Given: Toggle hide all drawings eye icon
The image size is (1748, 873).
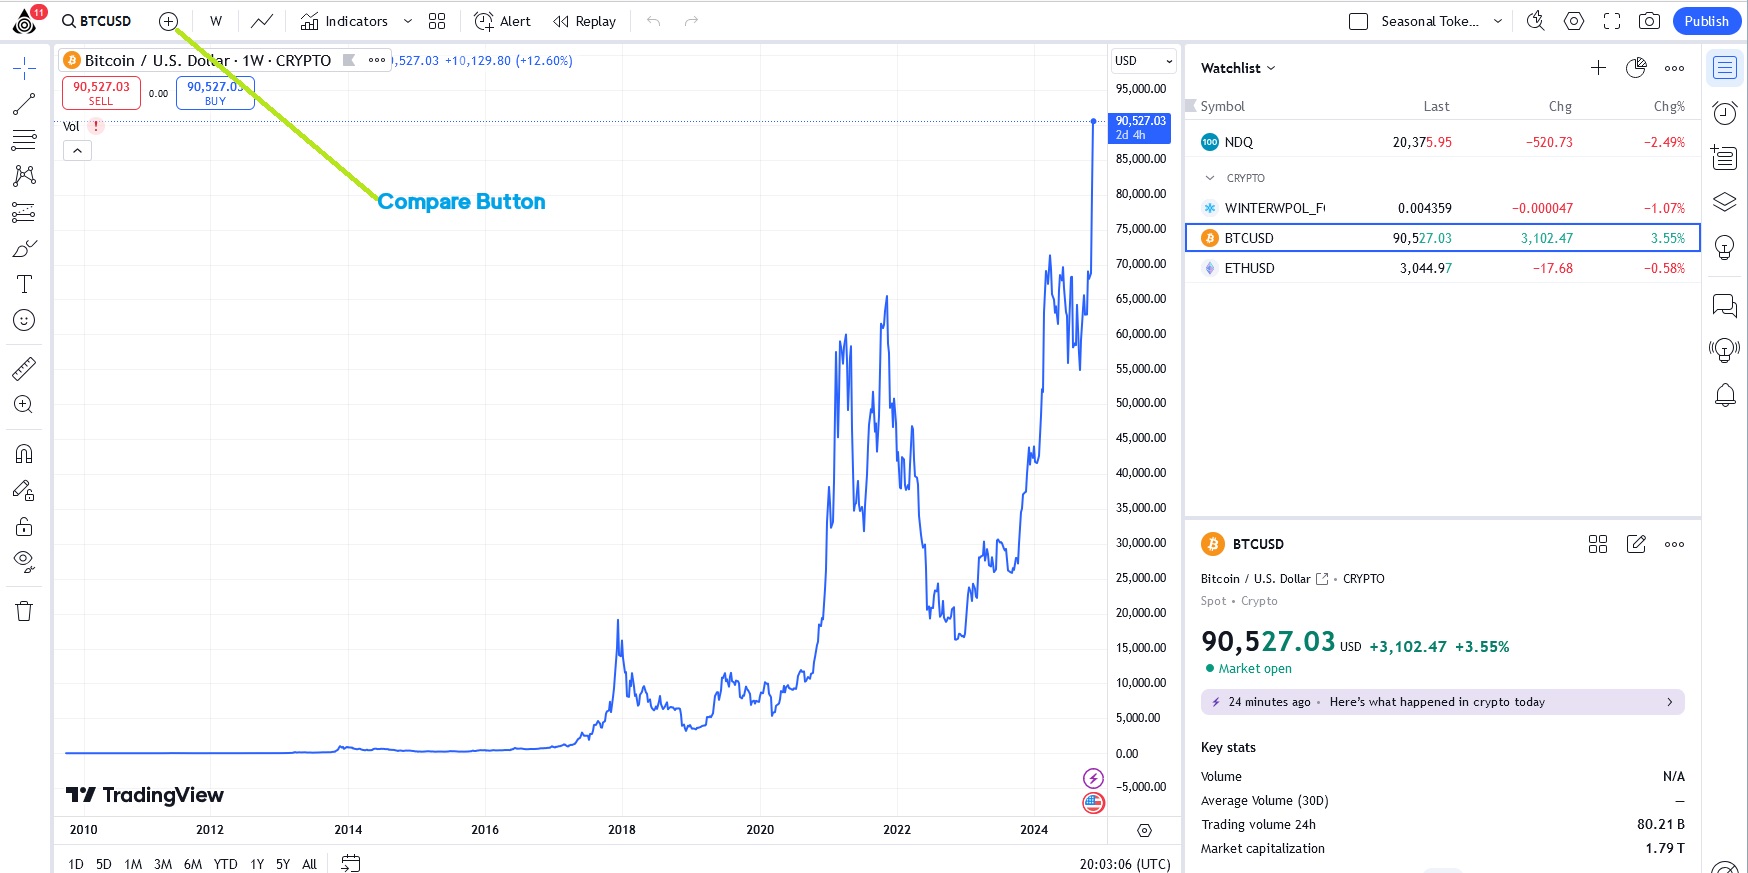Looking at the screenshot, I should point(24,560).
